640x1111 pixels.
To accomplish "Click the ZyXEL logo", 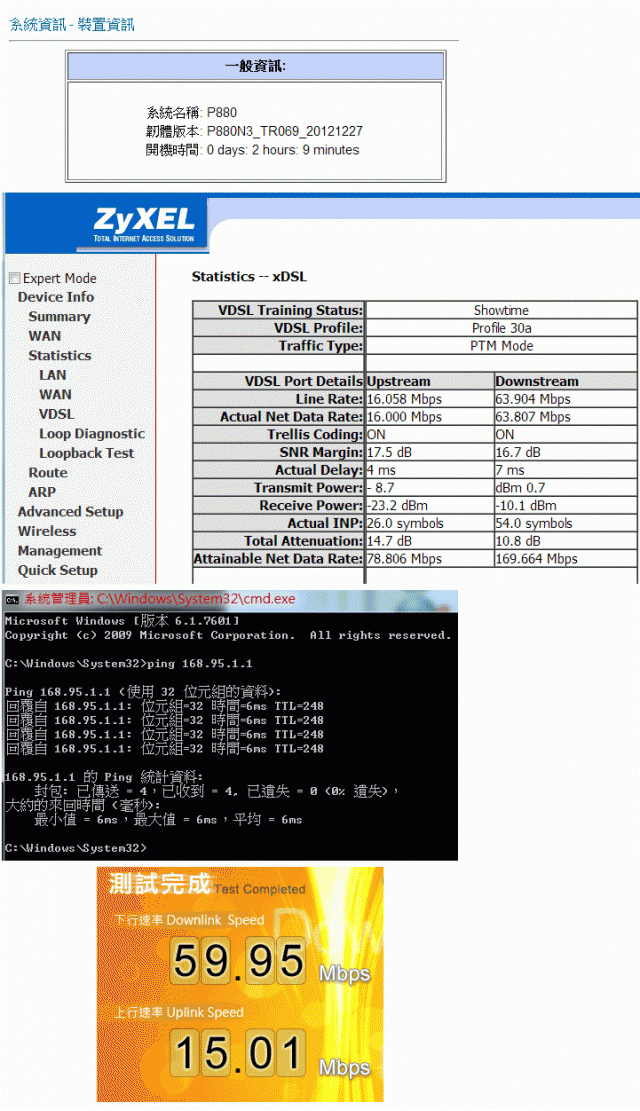I will 144,224.
